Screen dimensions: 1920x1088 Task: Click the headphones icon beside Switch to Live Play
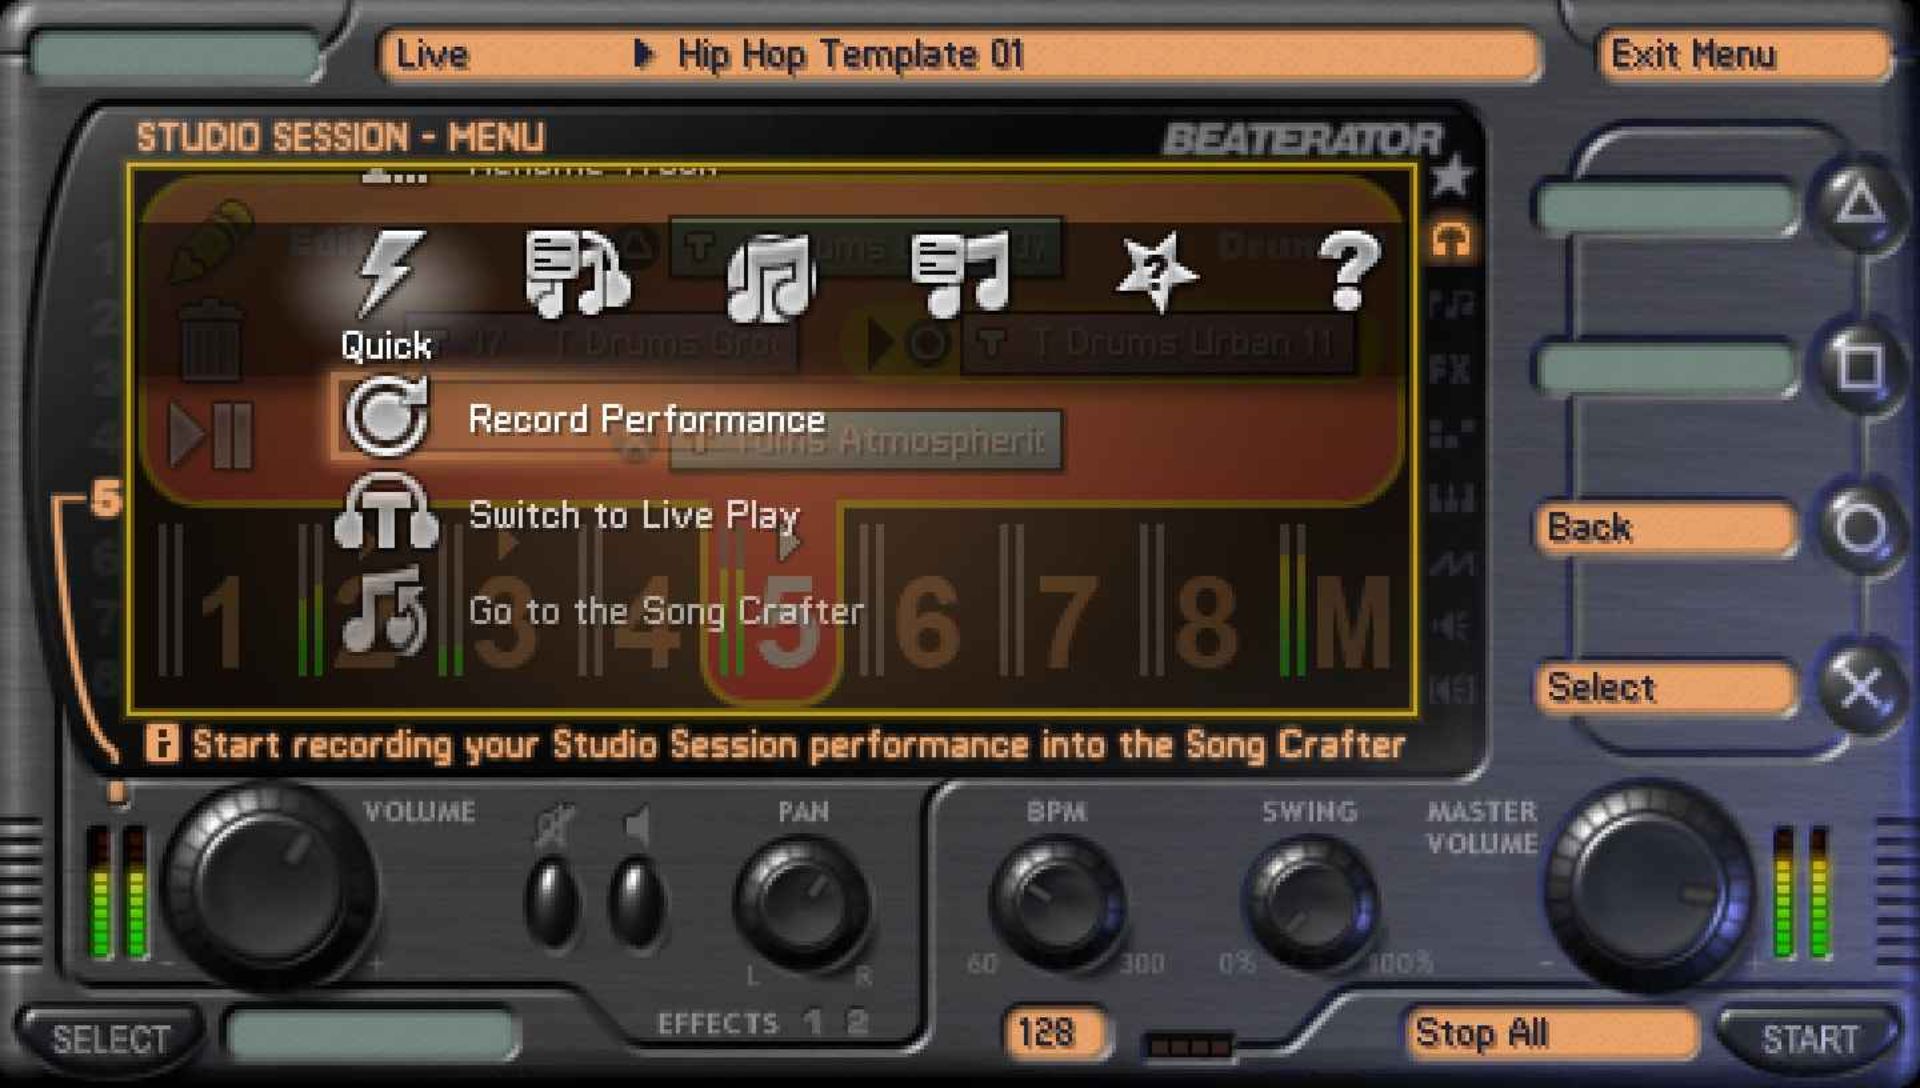click(x=386, y=513)
